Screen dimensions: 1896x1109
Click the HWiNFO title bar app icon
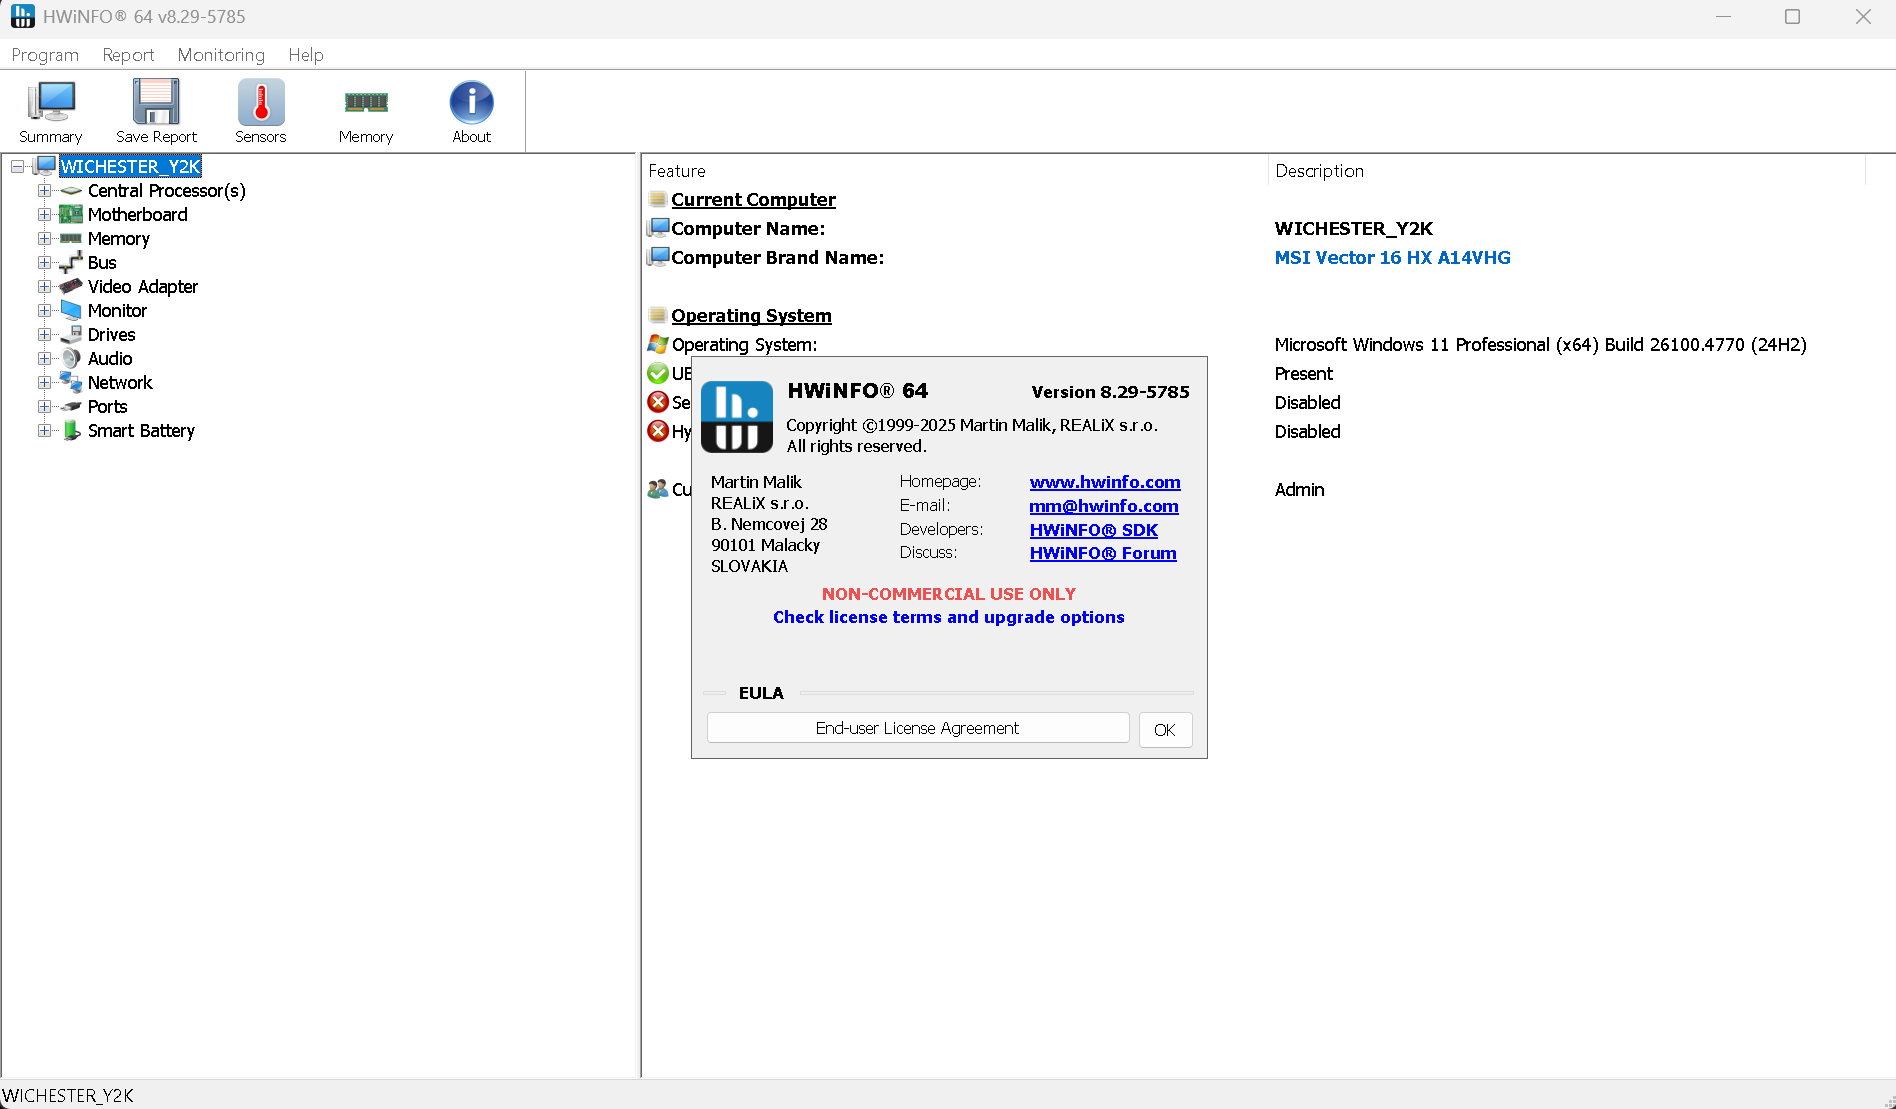(22, 16)
